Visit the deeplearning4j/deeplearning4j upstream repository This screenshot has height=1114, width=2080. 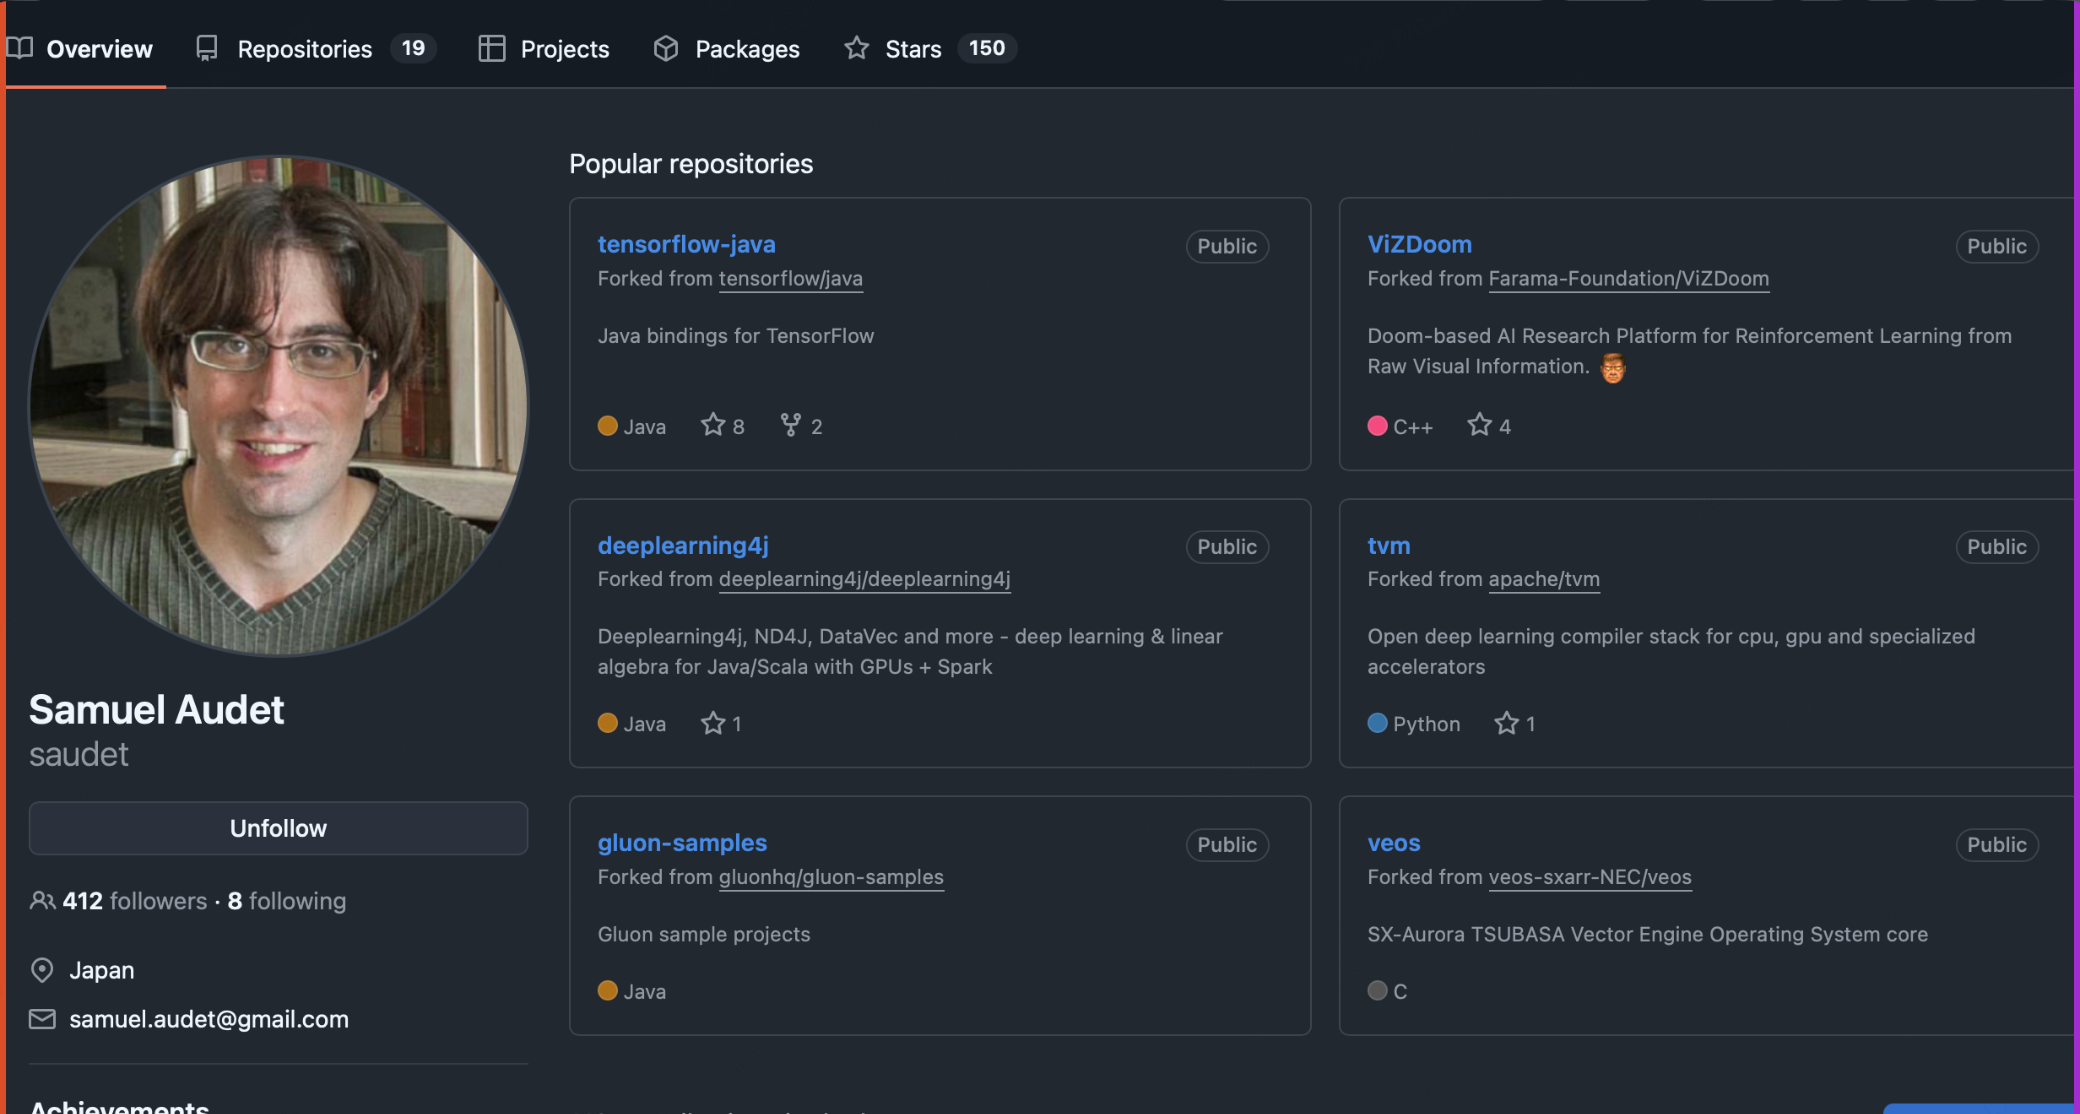pos(865,579)
